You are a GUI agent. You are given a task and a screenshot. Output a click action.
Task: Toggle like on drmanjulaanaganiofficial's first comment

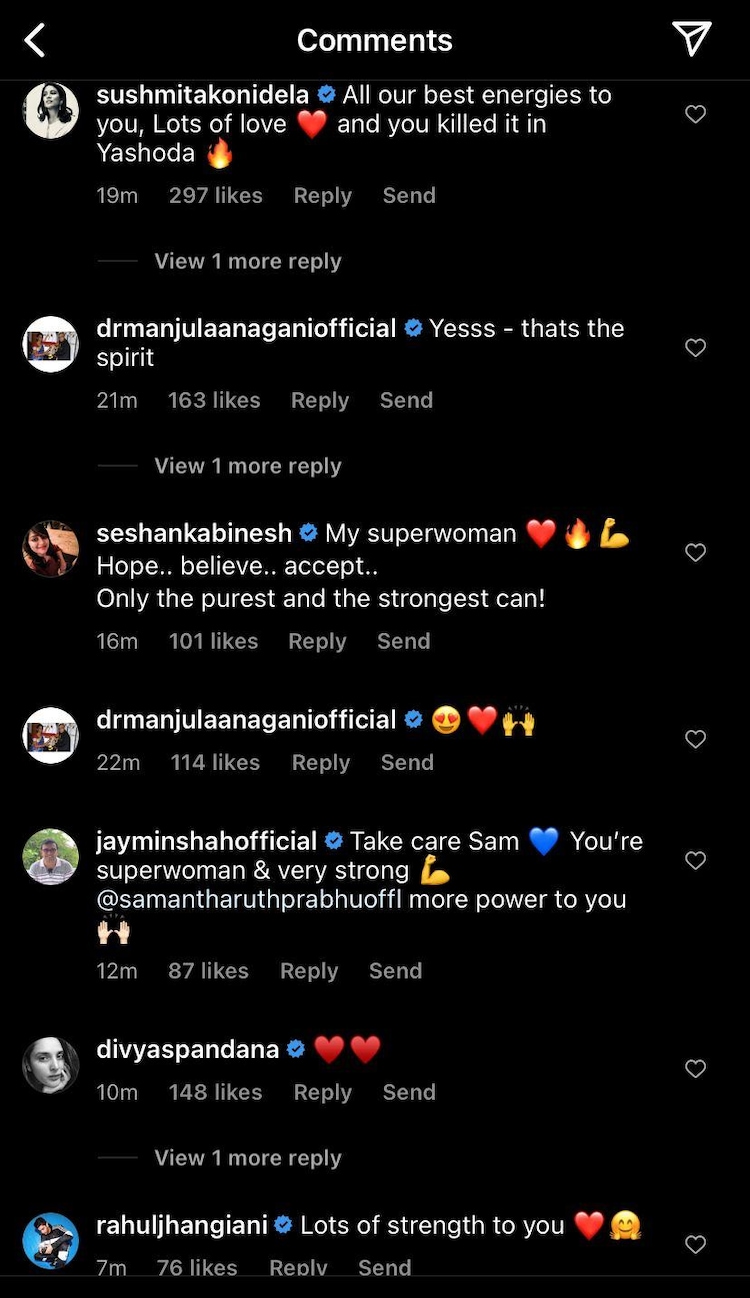click(x=695, y=347)
